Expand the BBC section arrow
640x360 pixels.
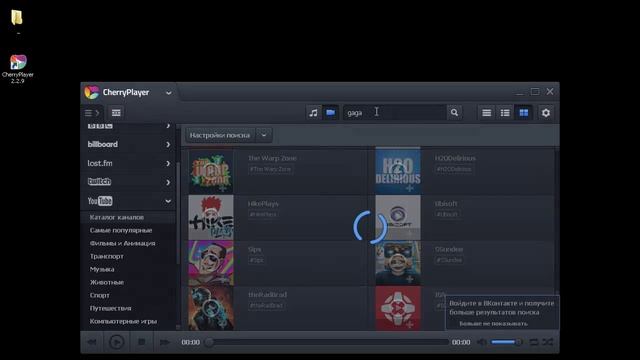point(168,126)
